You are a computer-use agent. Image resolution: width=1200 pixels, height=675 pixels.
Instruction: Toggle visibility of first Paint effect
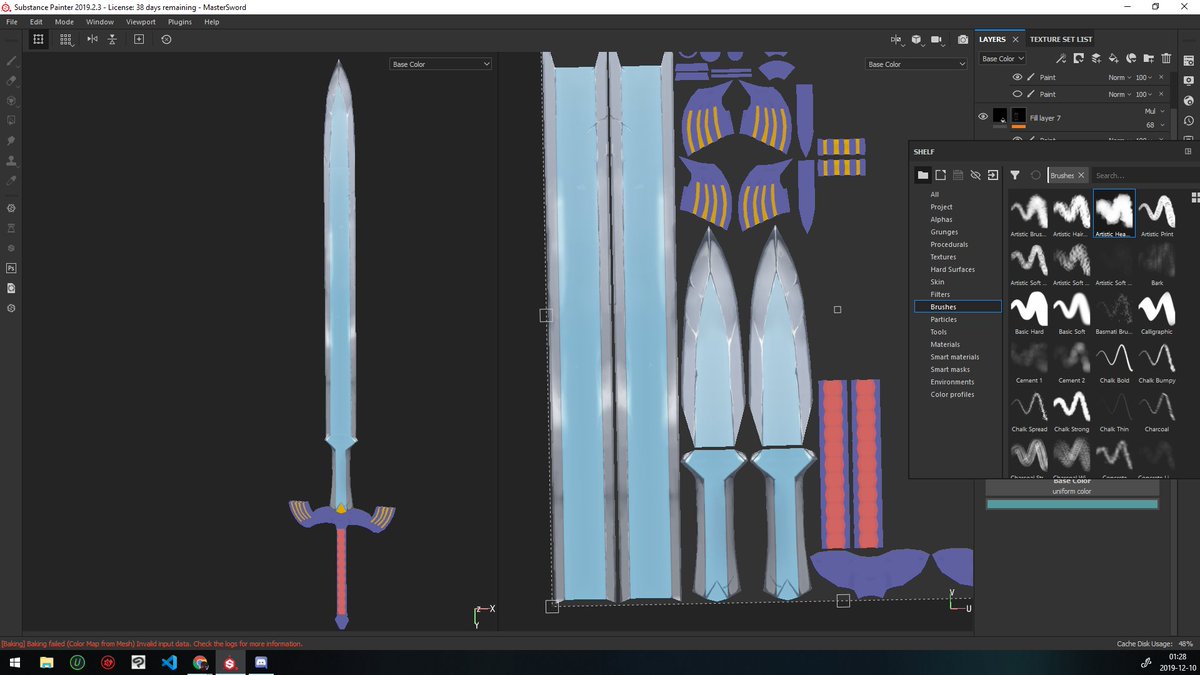(1017, 77)
